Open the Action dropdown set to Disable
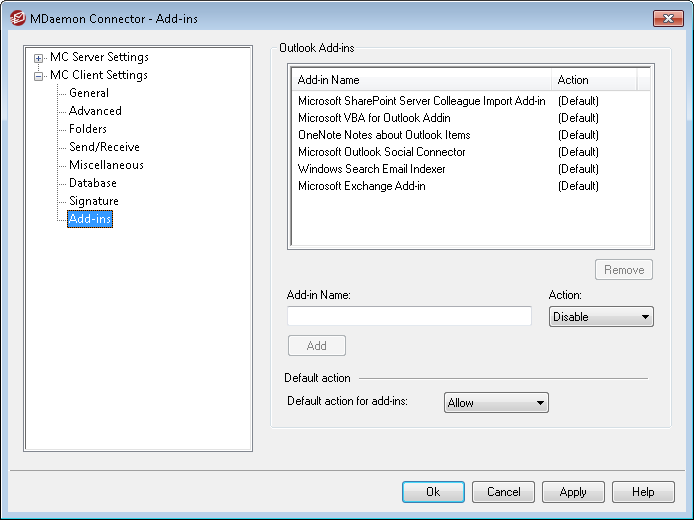694x520 pixels. coord(601,317)
